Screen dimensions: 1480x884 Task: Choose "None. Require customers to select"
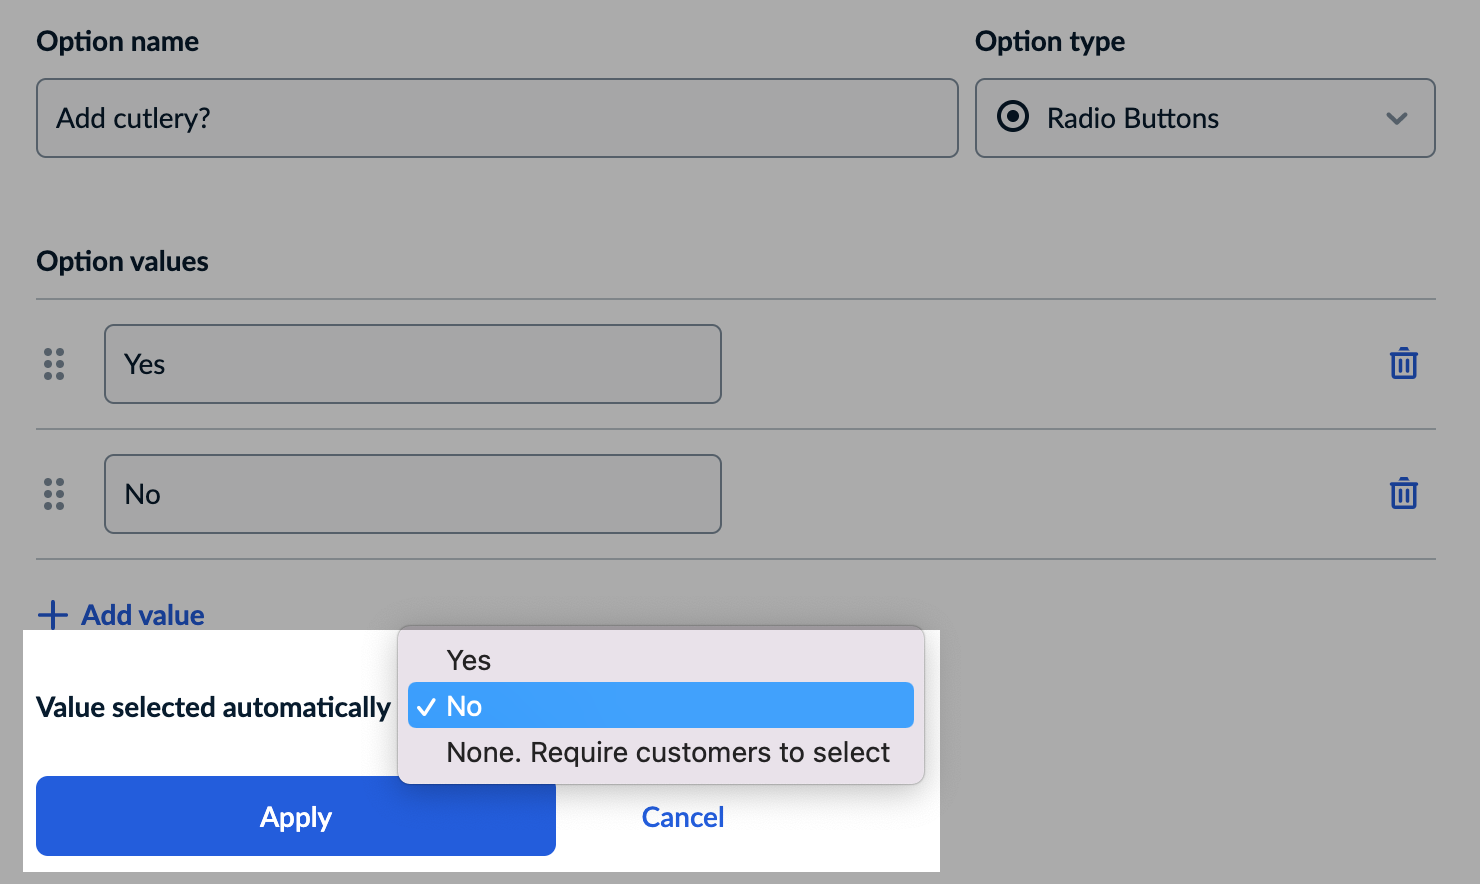[666, 752]
